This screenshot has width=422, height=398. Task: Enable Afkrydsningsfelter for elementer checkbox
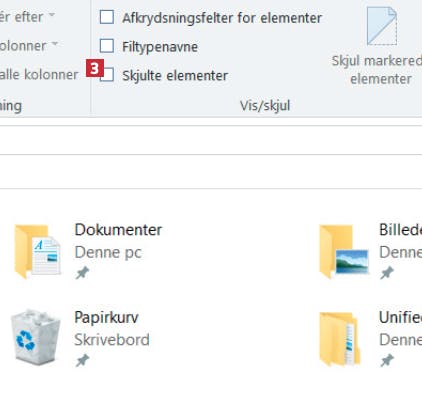click(107, 17)
